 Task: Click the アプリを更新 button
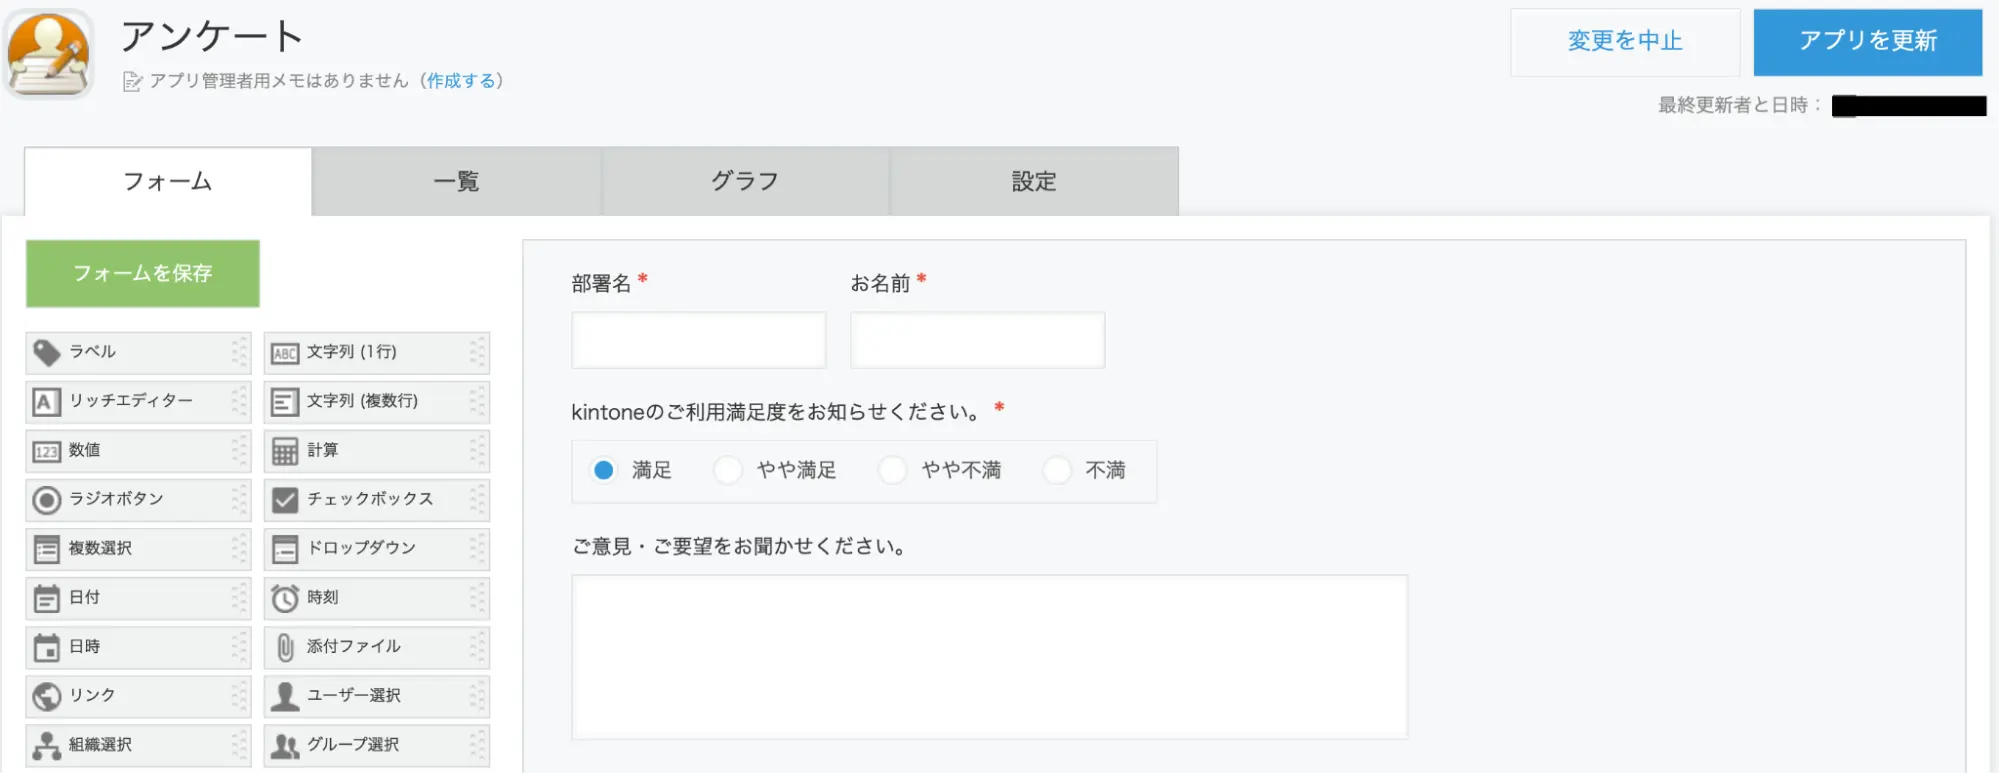click(x=1867, y=42)
